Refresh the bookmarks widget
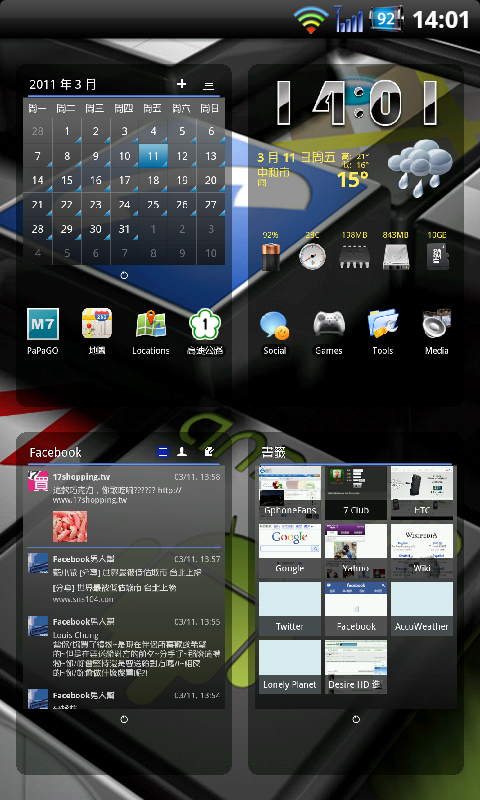This screenshot has height=800, width=480. [x=356, y=719]
